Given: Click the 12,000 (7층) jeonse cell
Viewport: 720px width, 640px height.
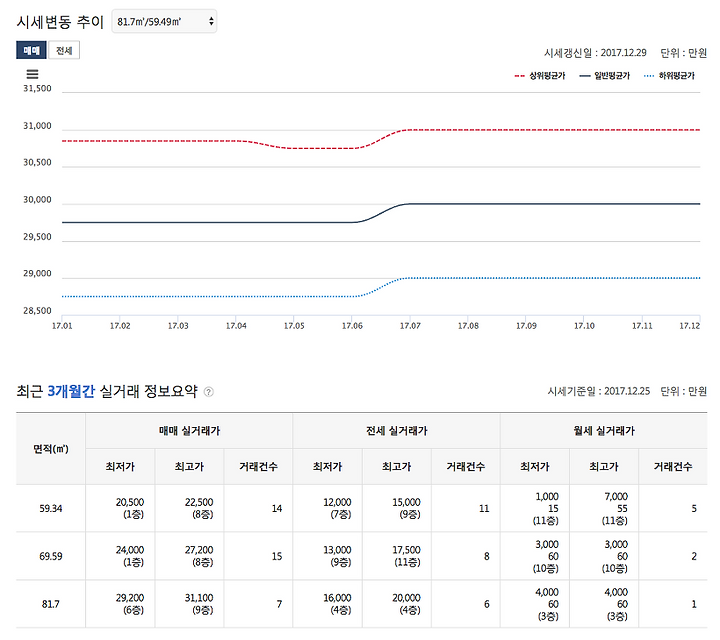Looking at the screenshot, I should pos(328,509).
